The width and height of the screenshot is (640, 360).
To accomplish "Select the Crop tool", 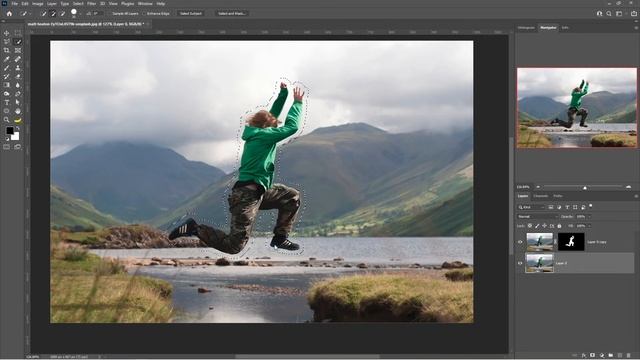I will tap(7, 50).
